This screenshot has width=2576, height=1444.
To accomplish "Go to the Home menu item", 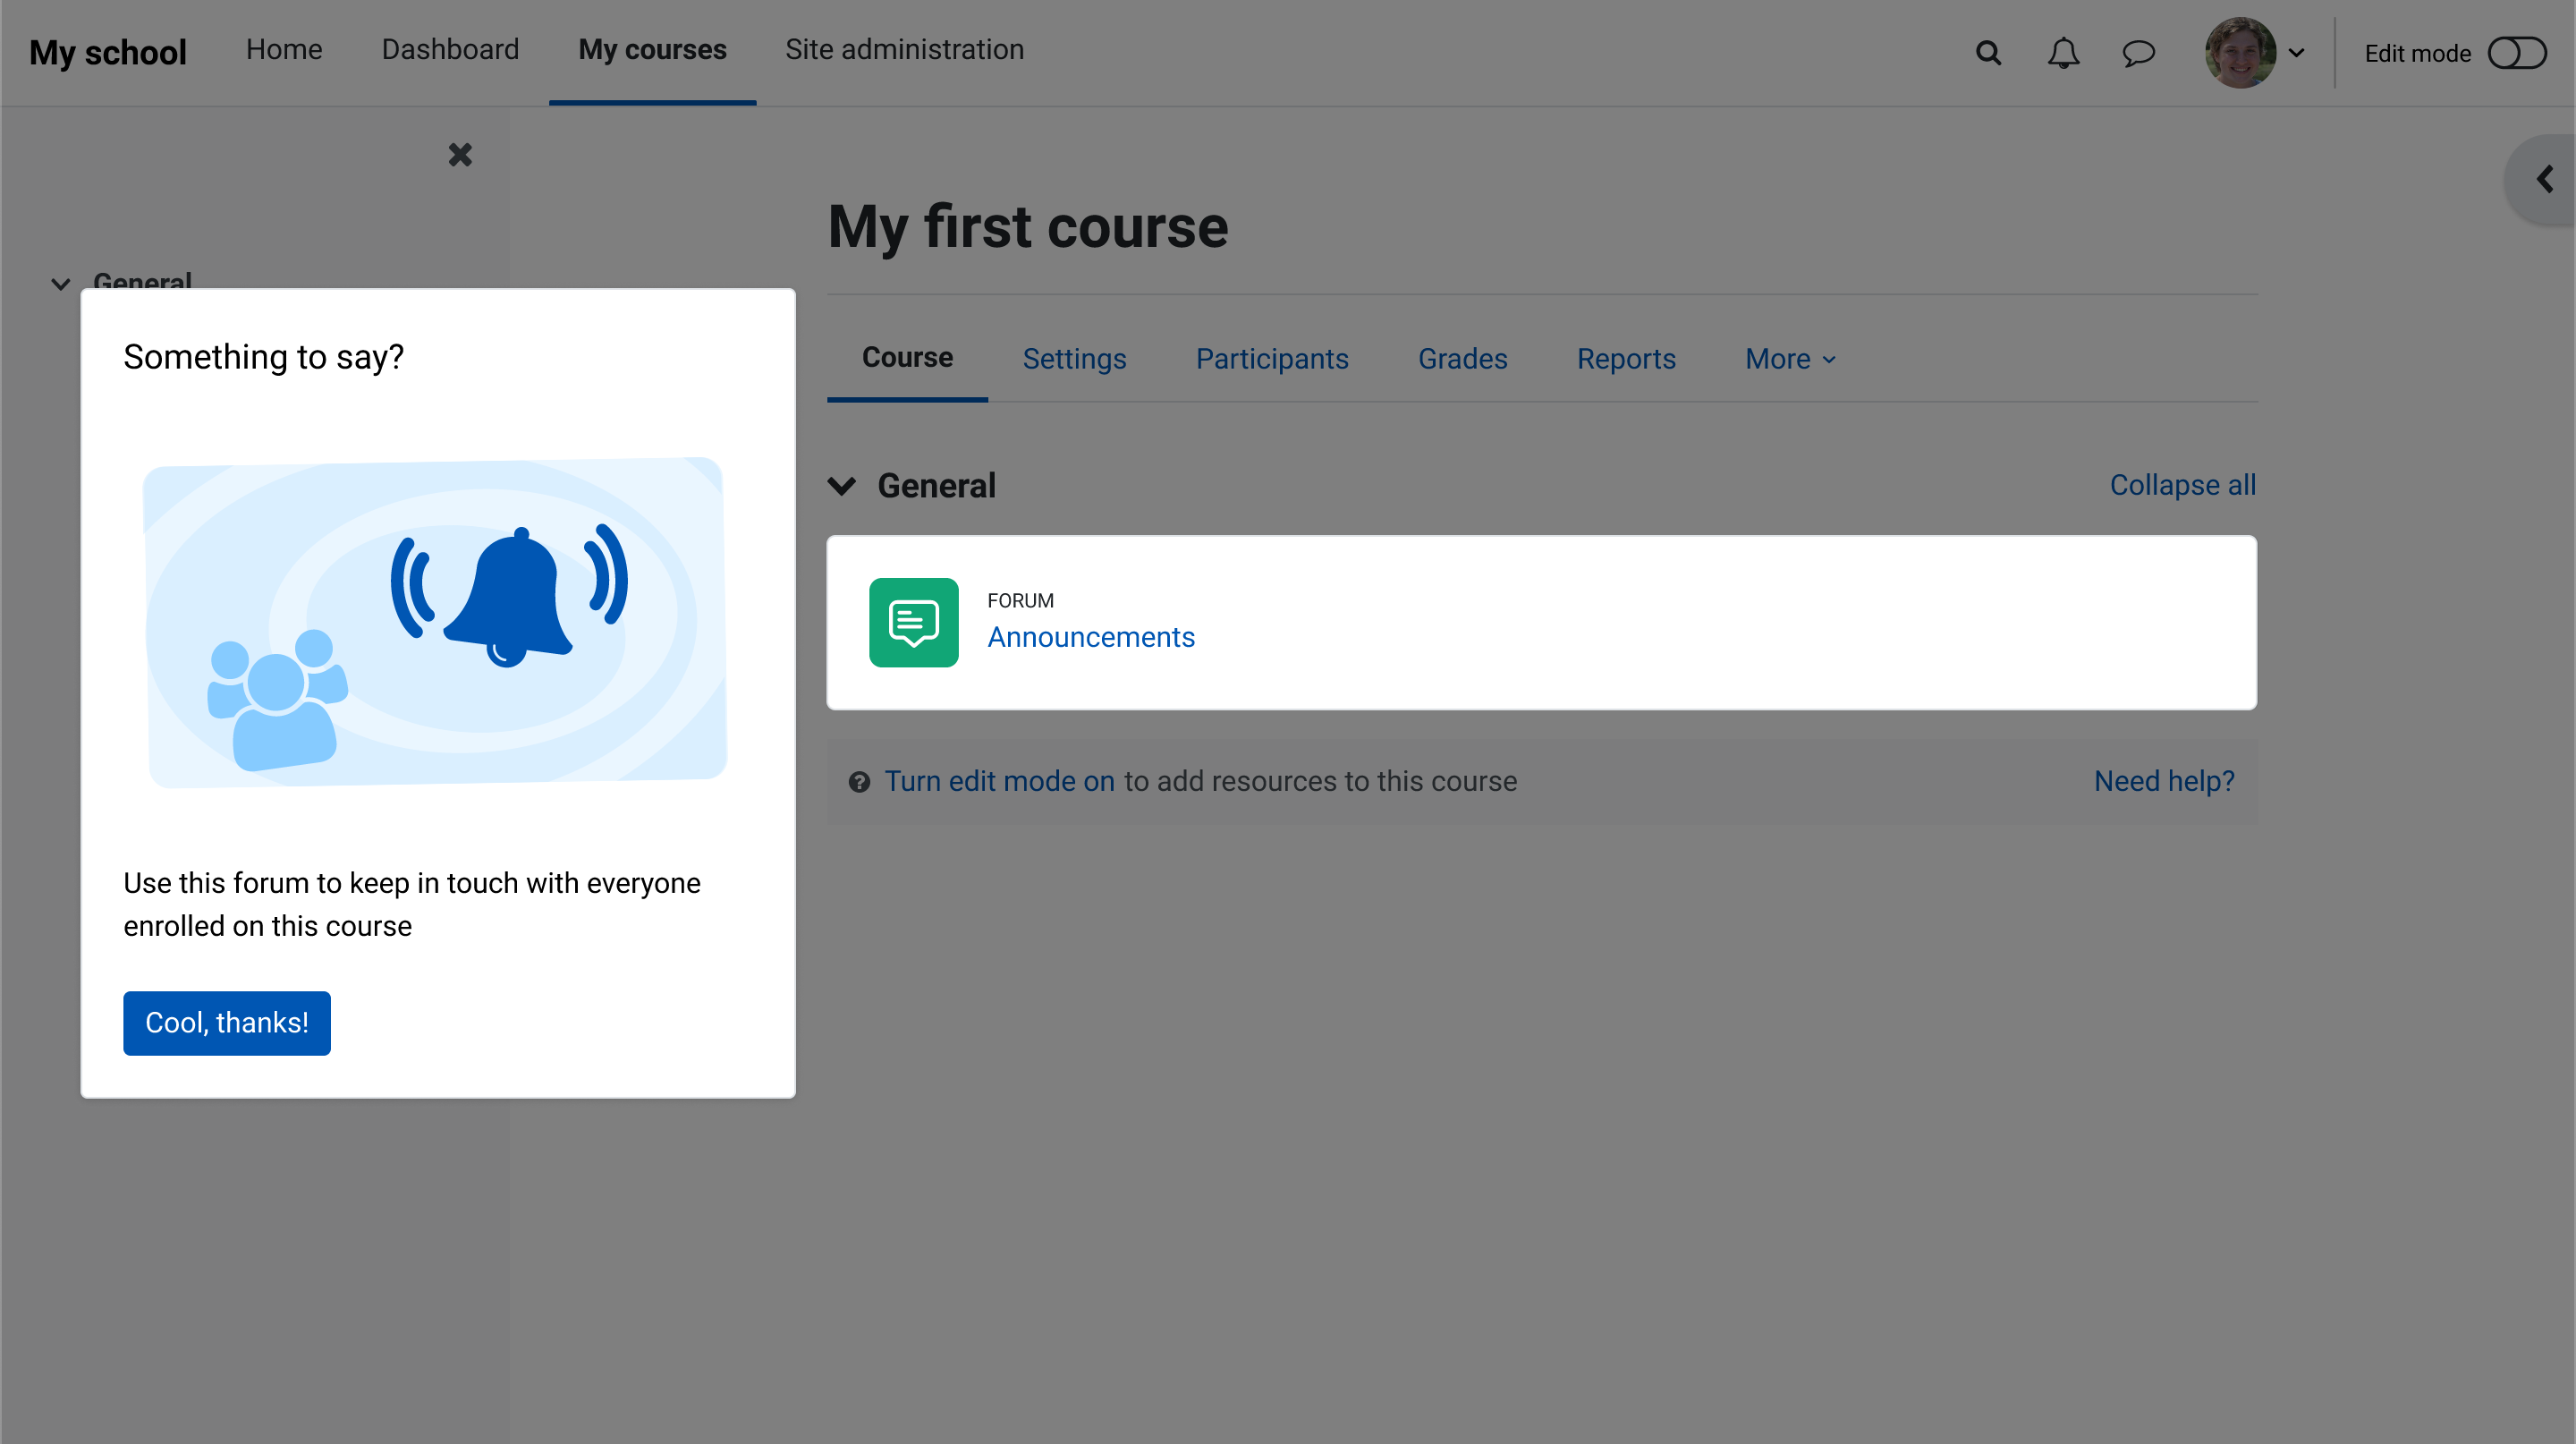I will pyautogui.click(x=284, y=50).
